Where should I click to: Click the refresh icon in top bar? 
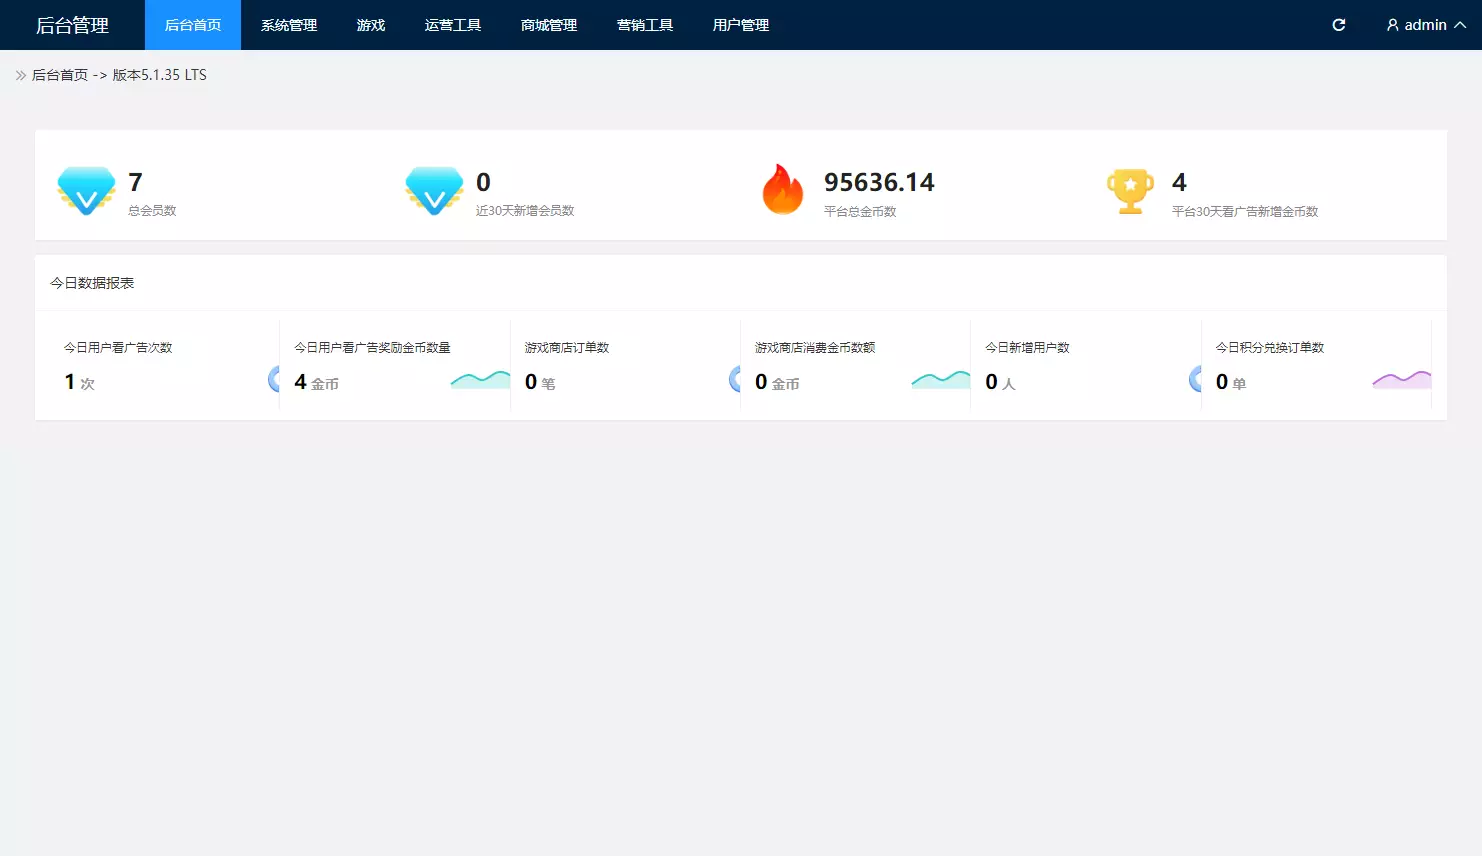coord(1339,25)
